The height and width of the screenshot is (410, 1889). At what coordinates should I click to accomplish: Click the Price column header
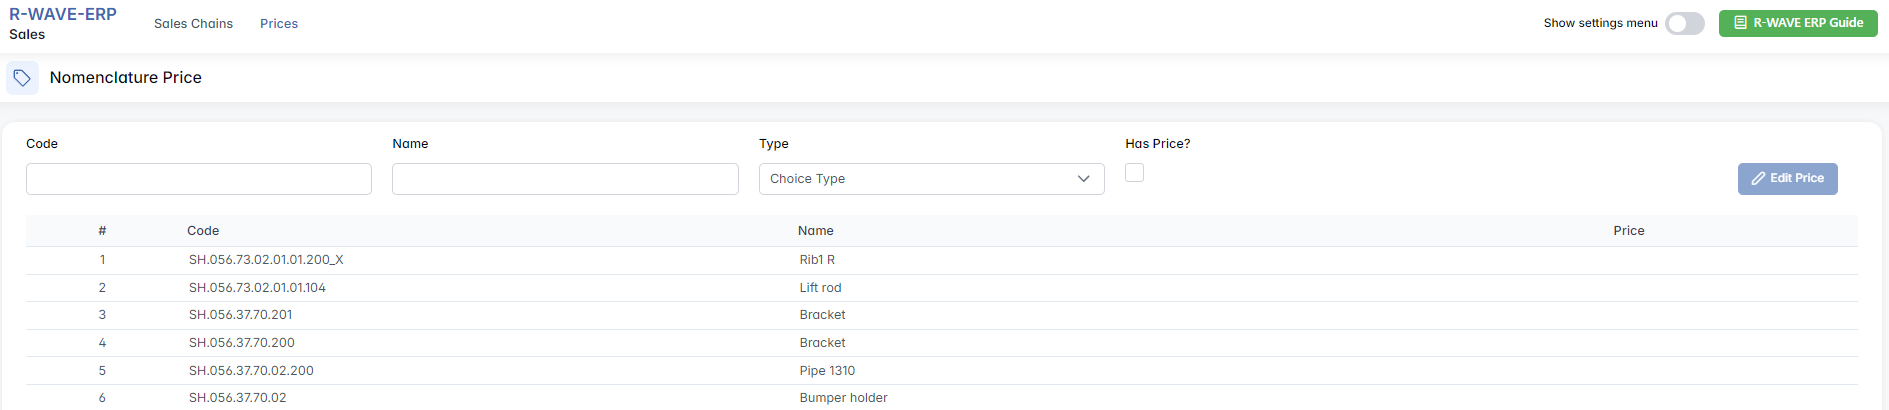click(x=1628, y=231)
